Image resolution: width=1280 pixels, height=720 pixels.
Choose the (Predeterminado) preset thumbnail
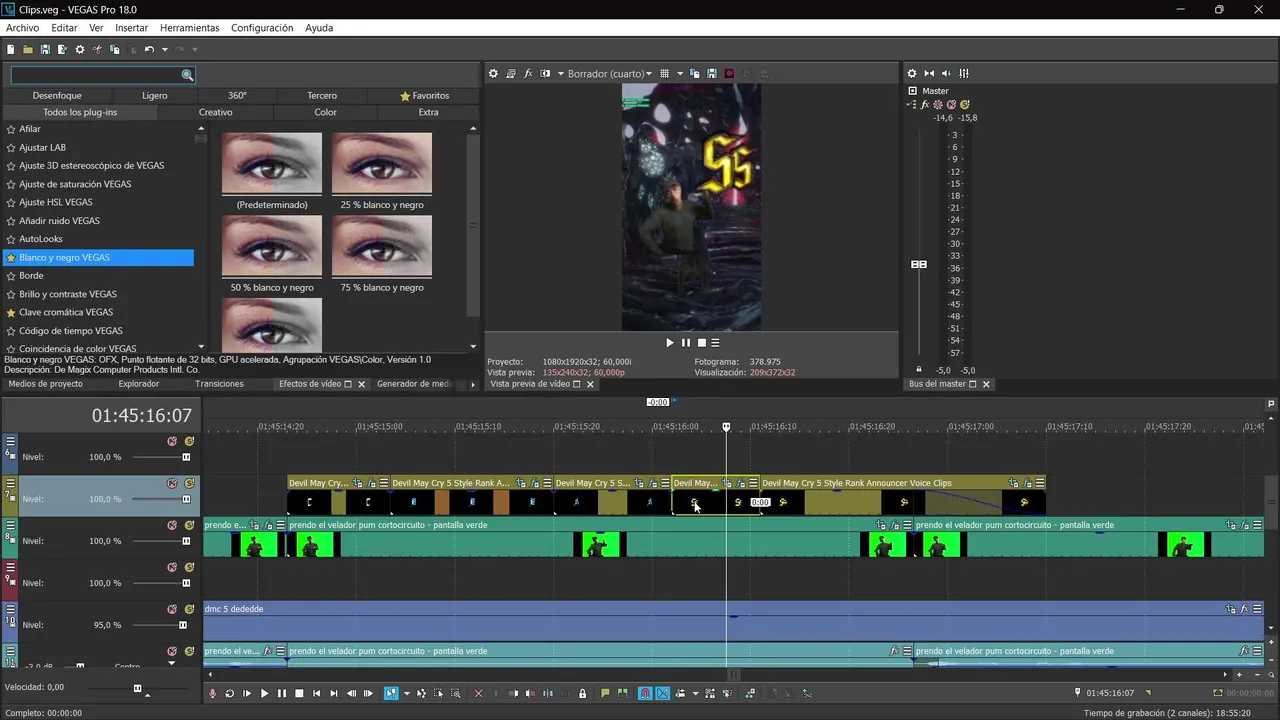point(272,164)
